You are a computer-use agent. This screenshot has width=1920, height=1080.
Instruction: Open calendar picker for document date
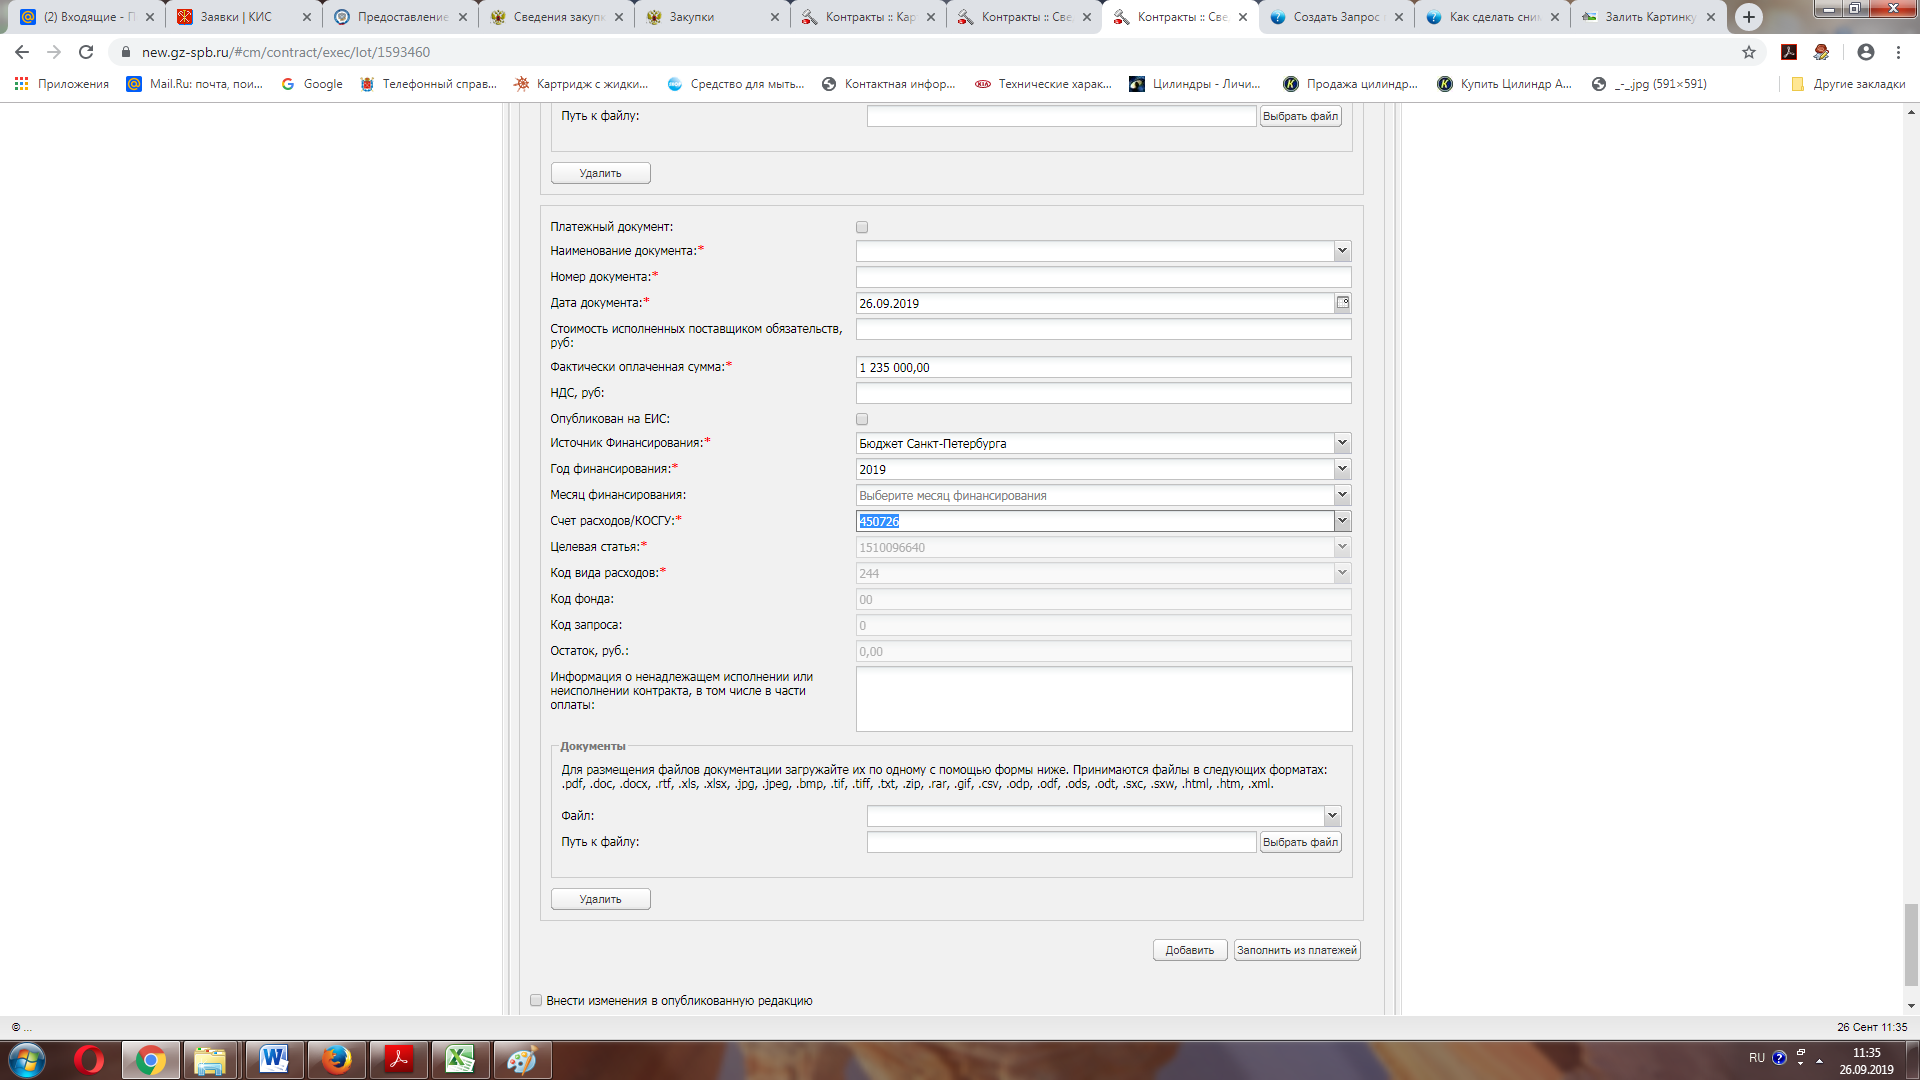pos(1342,302)
